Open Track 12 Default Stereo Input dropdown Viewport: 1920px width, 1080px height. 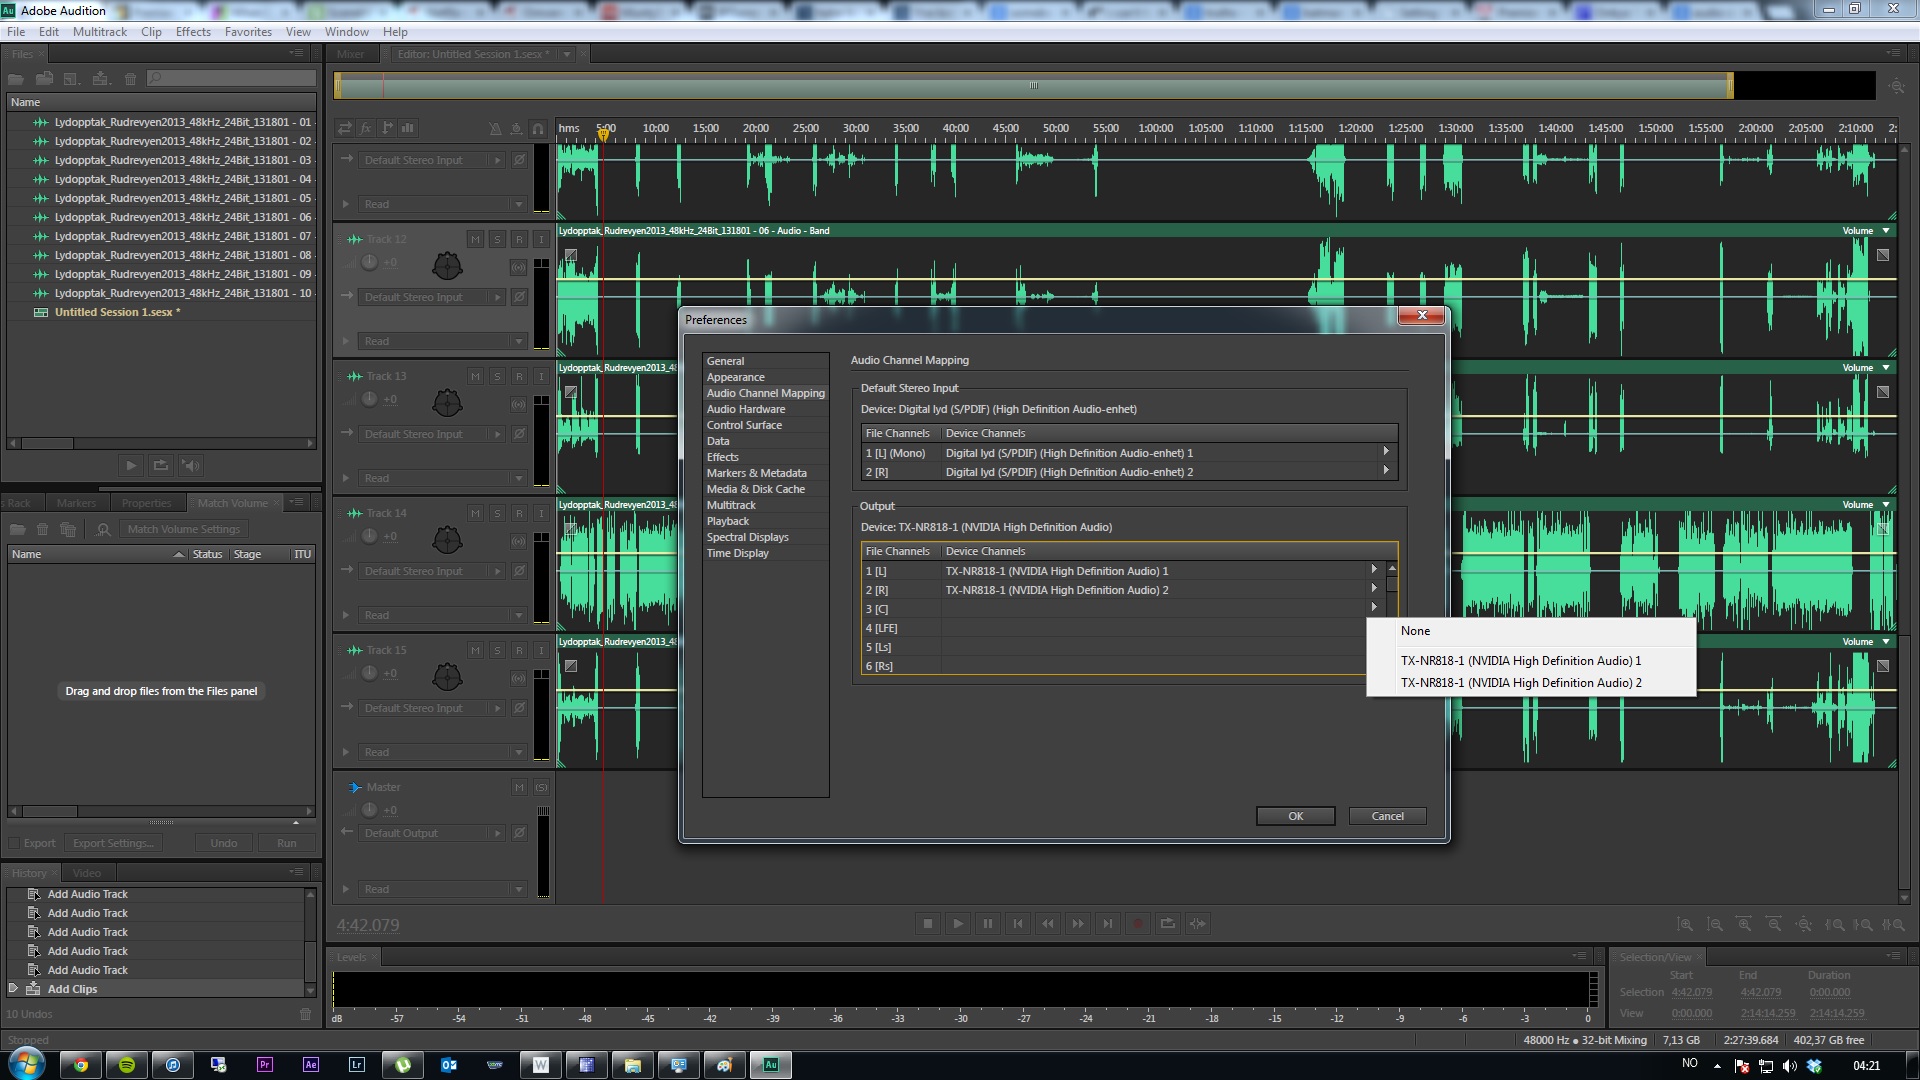(433, 297)
